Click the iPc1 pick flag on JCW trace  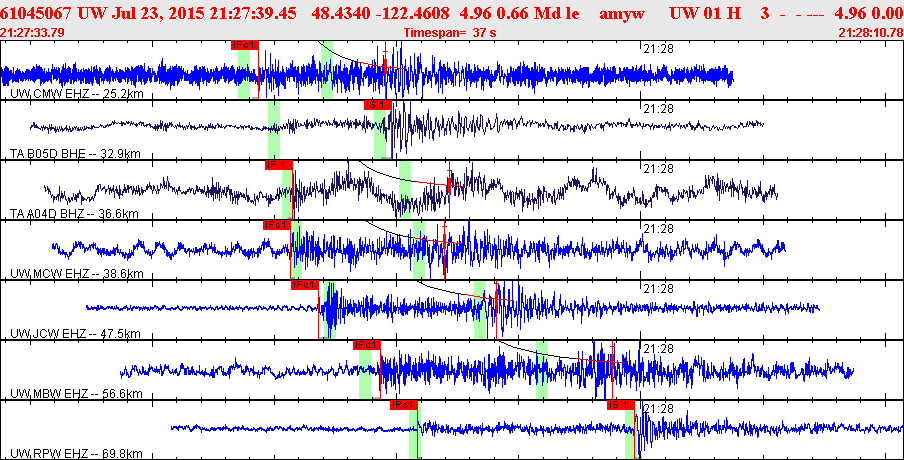point(305,285)
